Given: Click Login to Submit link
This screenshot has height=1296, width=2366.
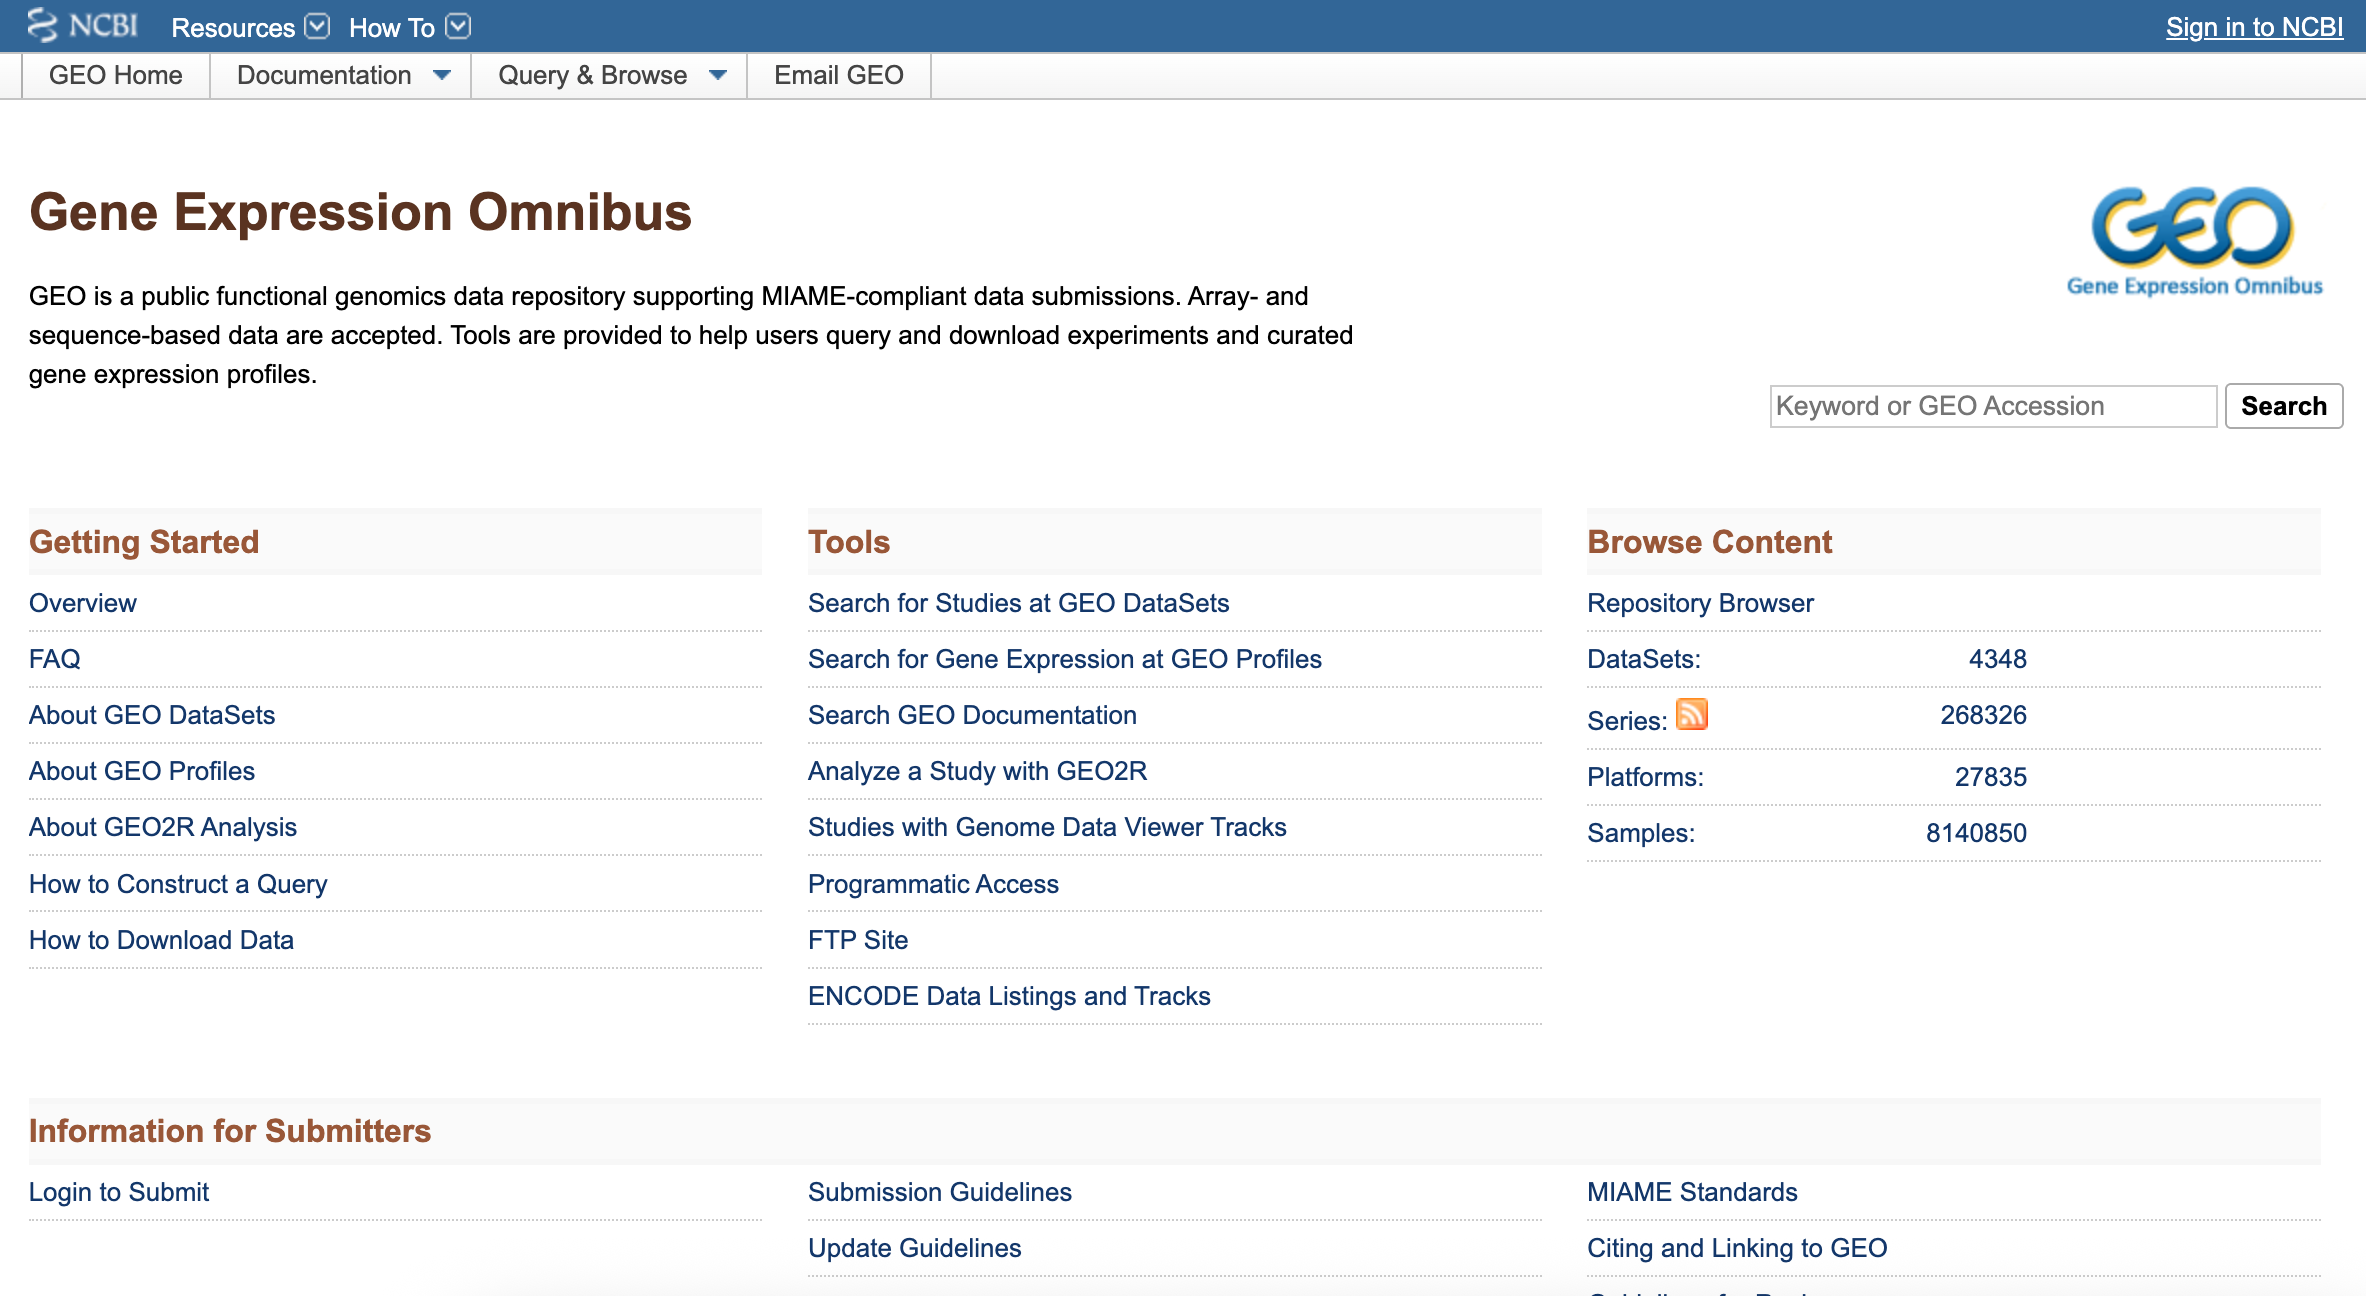Looking at the screenshot, I should pyautogui.click(x=118, y=1192).
